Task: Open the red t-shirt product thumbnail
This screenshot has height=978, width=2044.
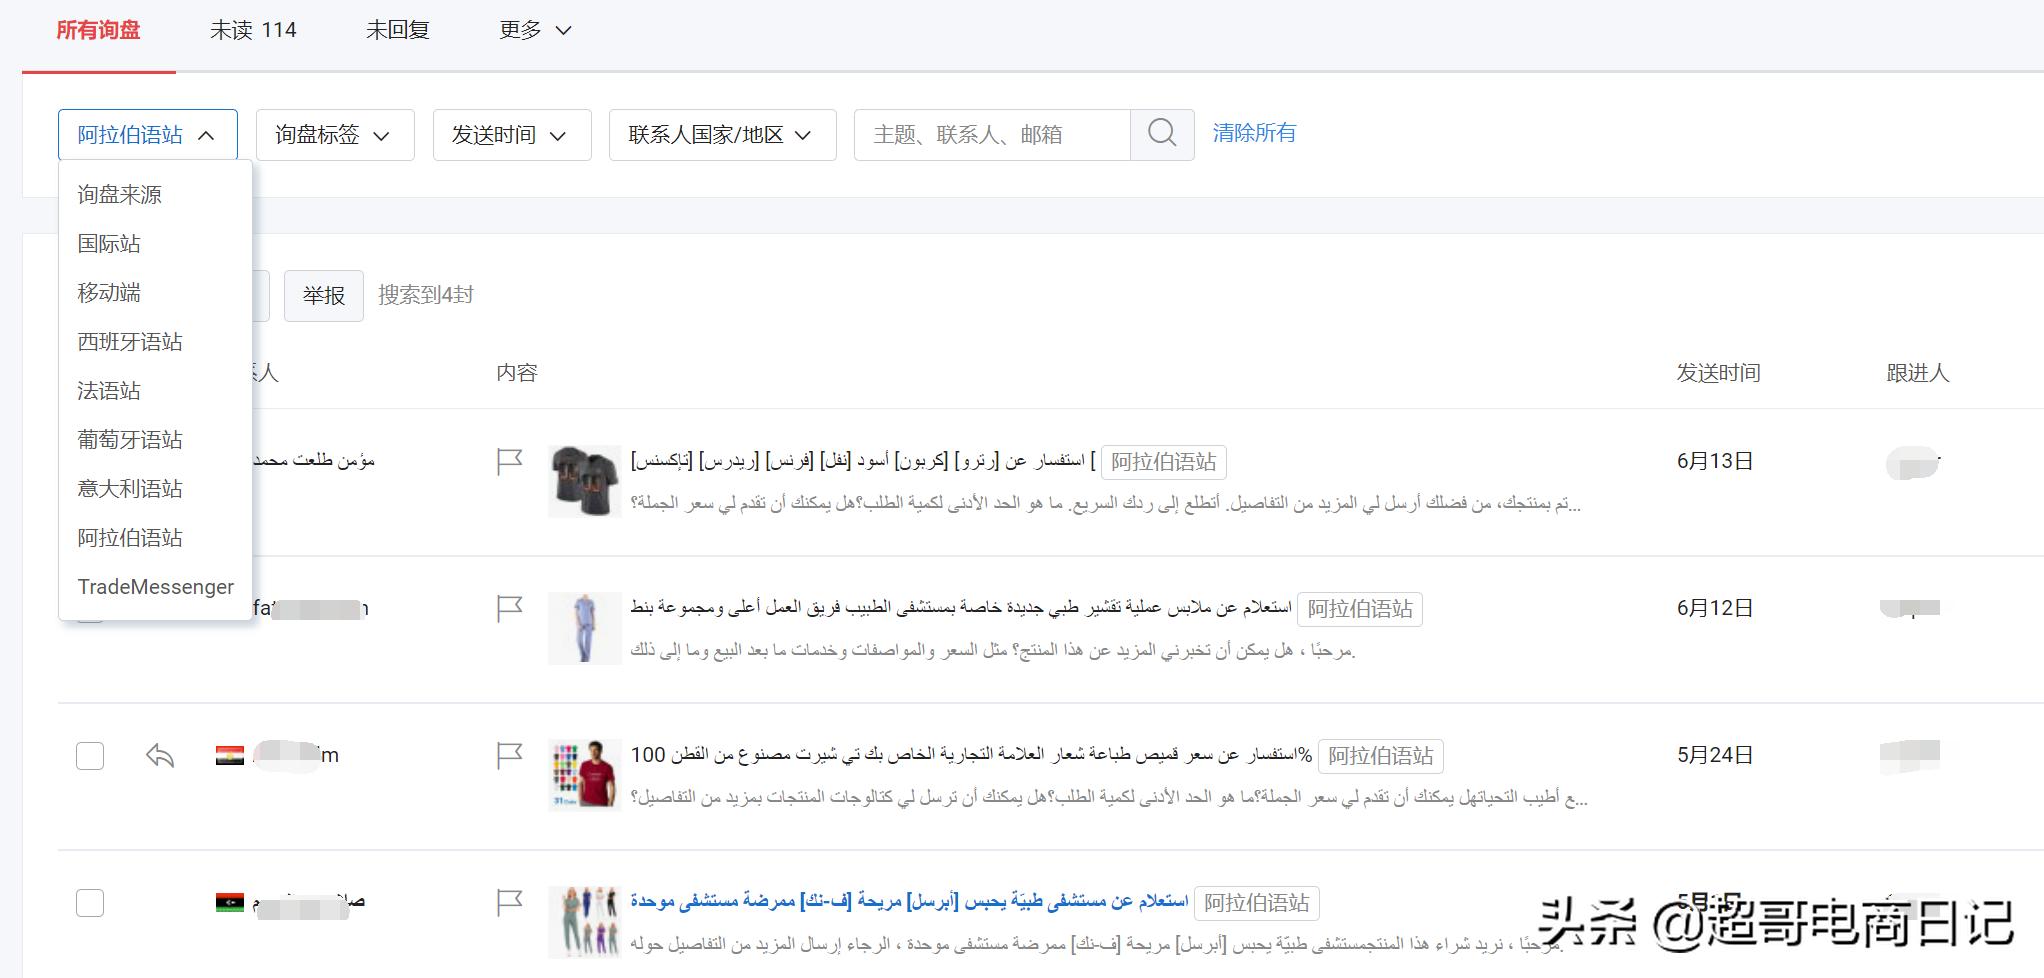Action: point(584,775)
